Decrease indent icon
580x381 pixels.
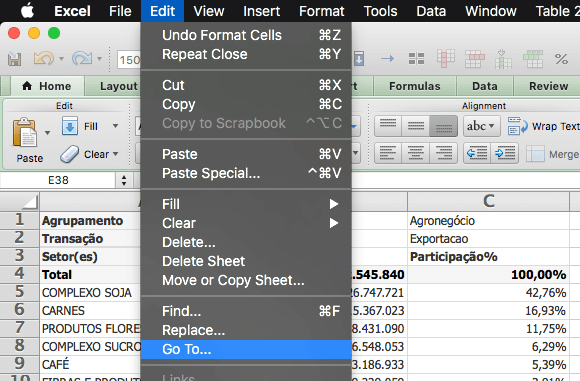pos(477,153)
